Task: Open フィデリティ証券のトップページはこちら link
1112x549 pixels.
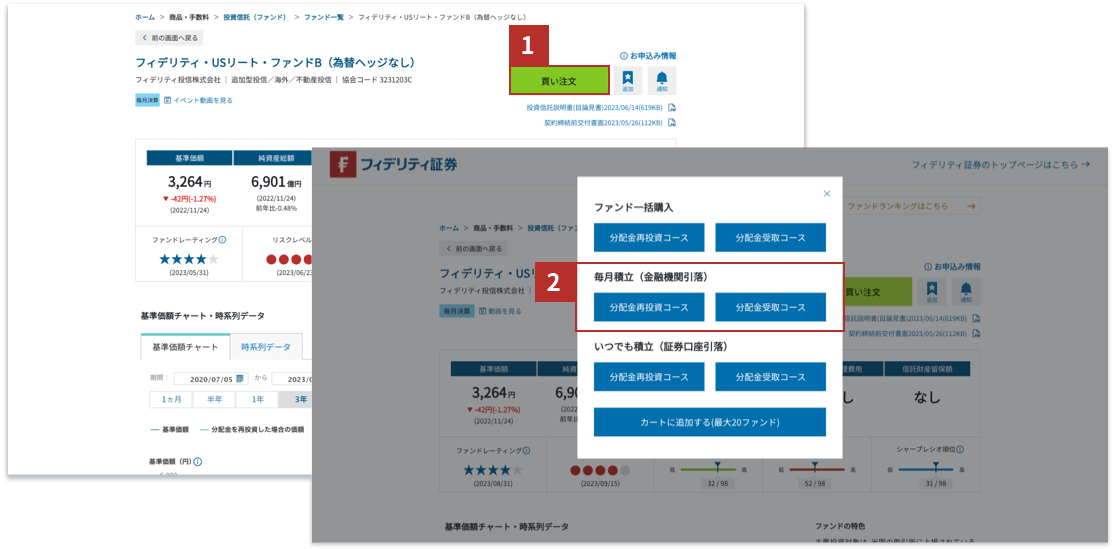Action: (x=1000, y=165)
